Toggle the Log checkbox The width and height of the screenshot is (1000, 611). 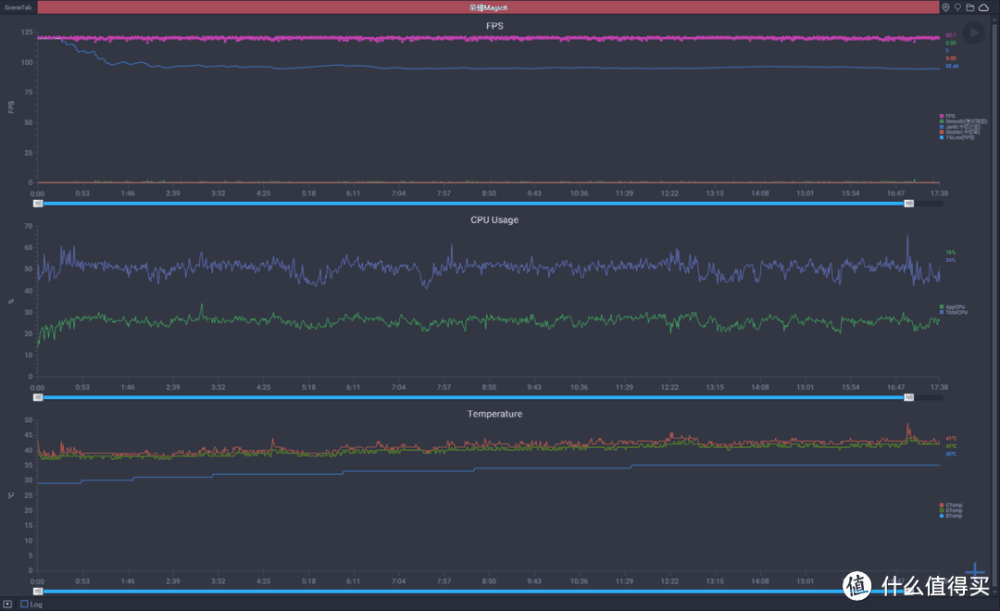click(x=24, y=604)
